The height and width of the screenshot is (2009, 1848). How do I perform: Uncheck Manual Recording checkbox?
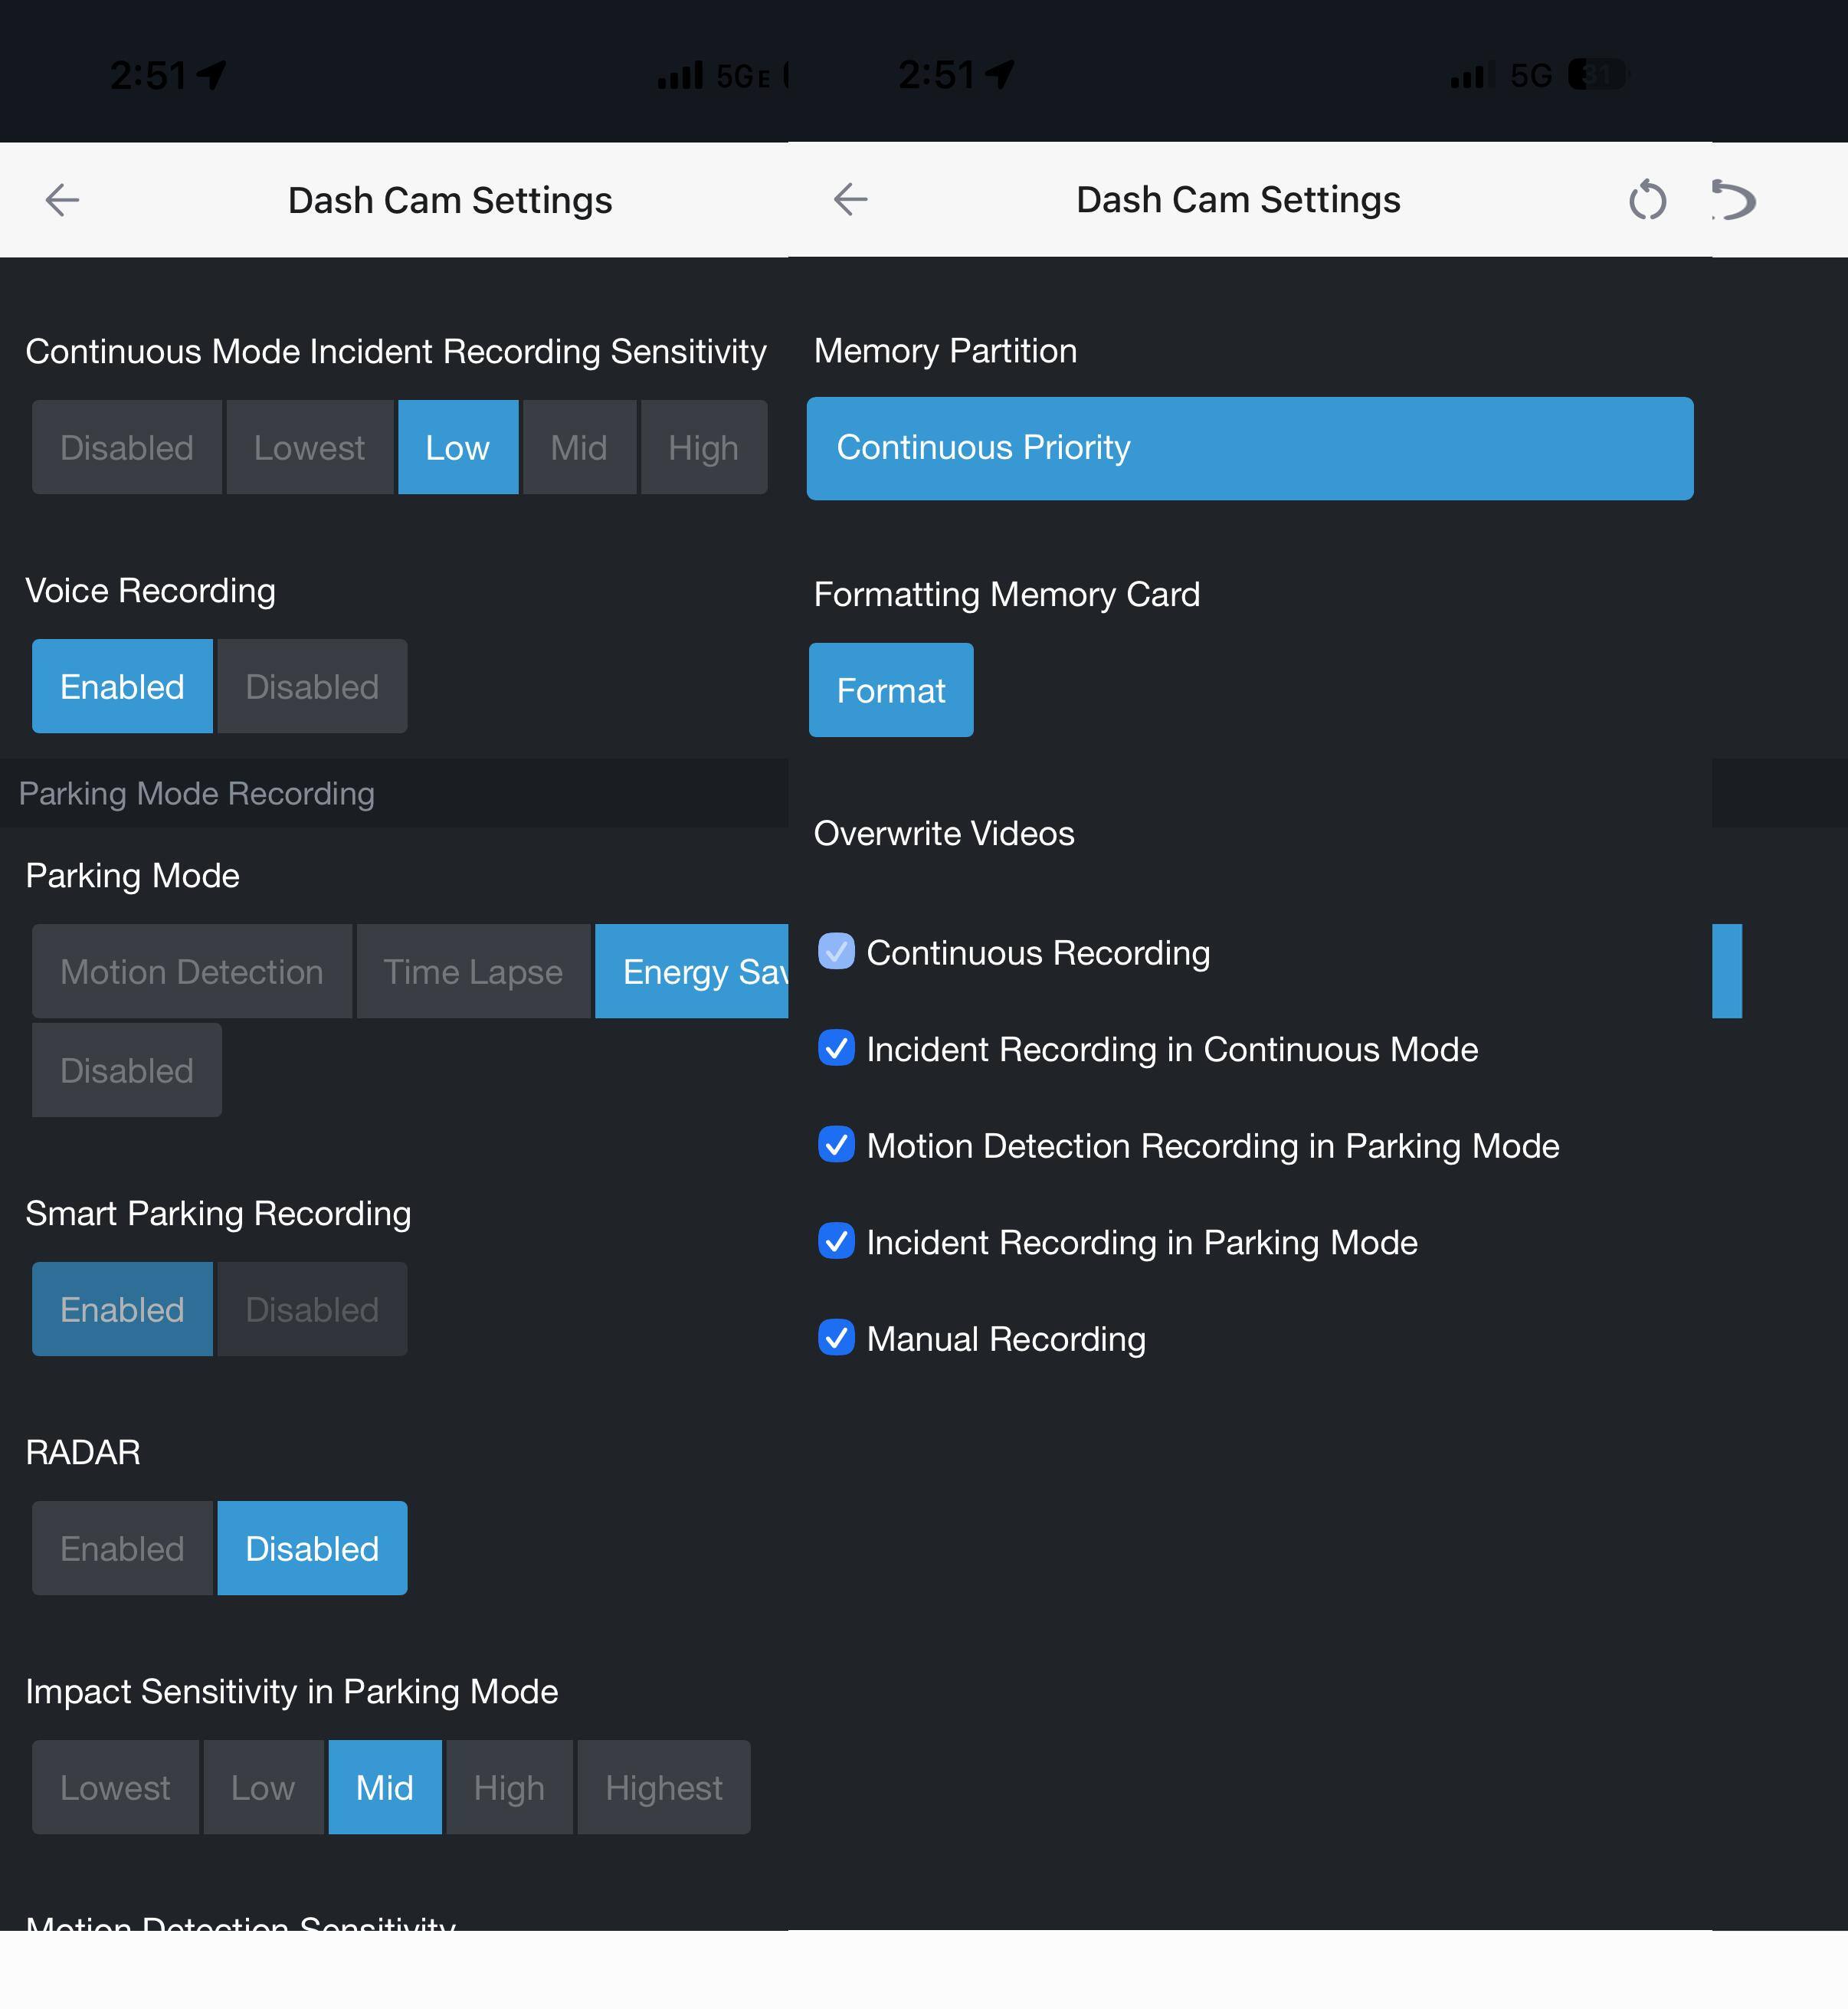tap(836, 1338)
